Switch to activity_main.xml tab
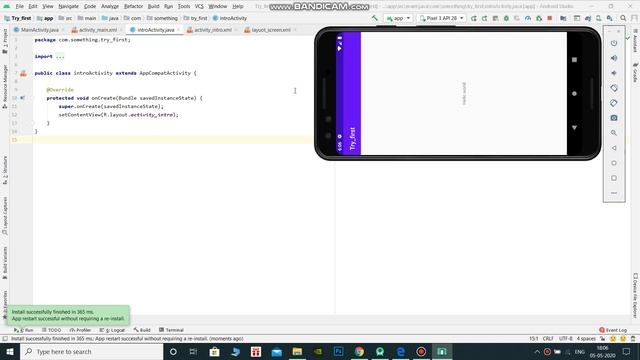The image size is (640, 360). click(x=97, y=30)
